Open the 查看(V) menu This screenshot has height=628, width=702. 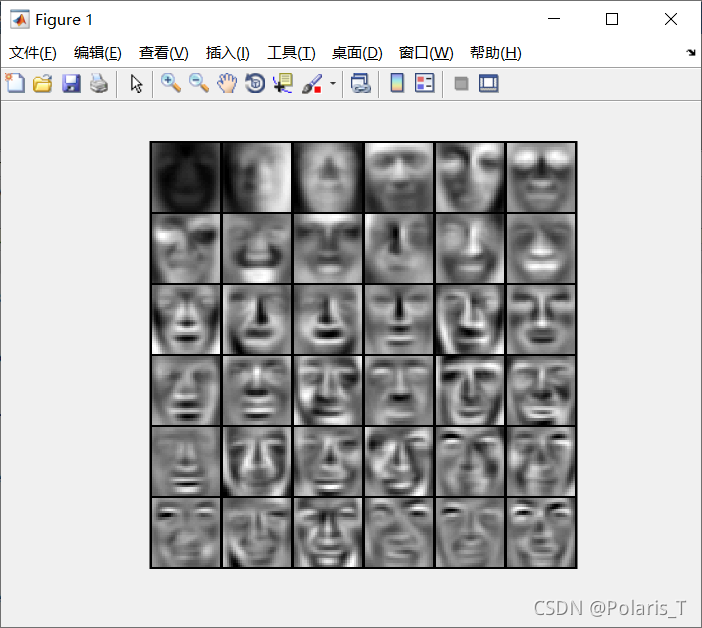point(163,53)
